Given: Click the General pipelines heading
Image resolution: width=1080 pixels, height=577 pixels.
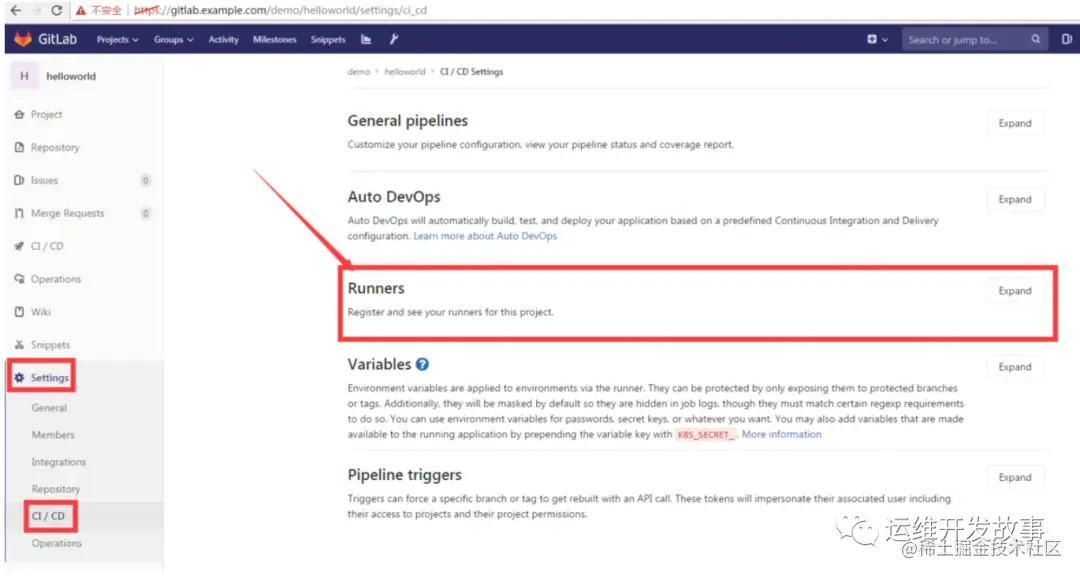Looking at the screenshot, I should click(408, 120).
